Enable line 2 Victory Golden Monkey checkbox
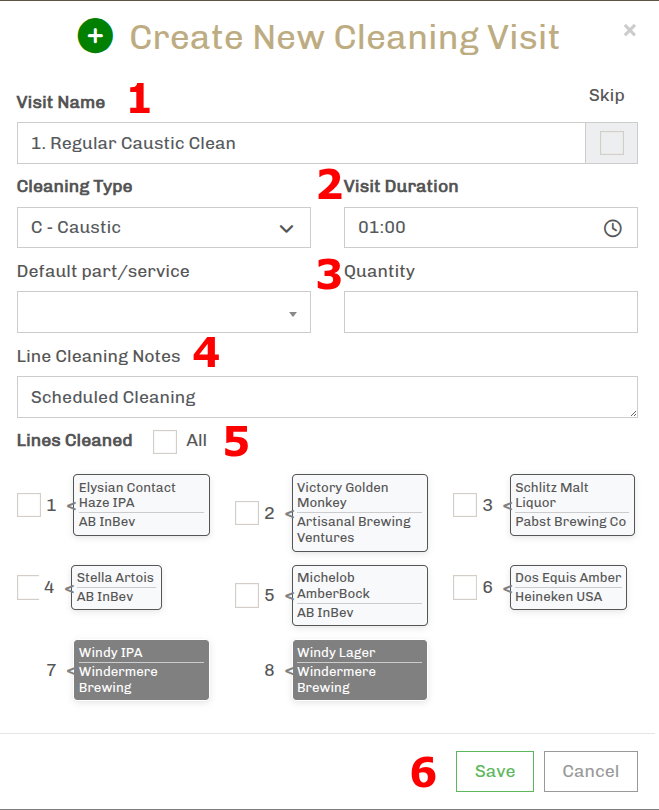Viewport: 659px width, 810px height. point(247,513)
